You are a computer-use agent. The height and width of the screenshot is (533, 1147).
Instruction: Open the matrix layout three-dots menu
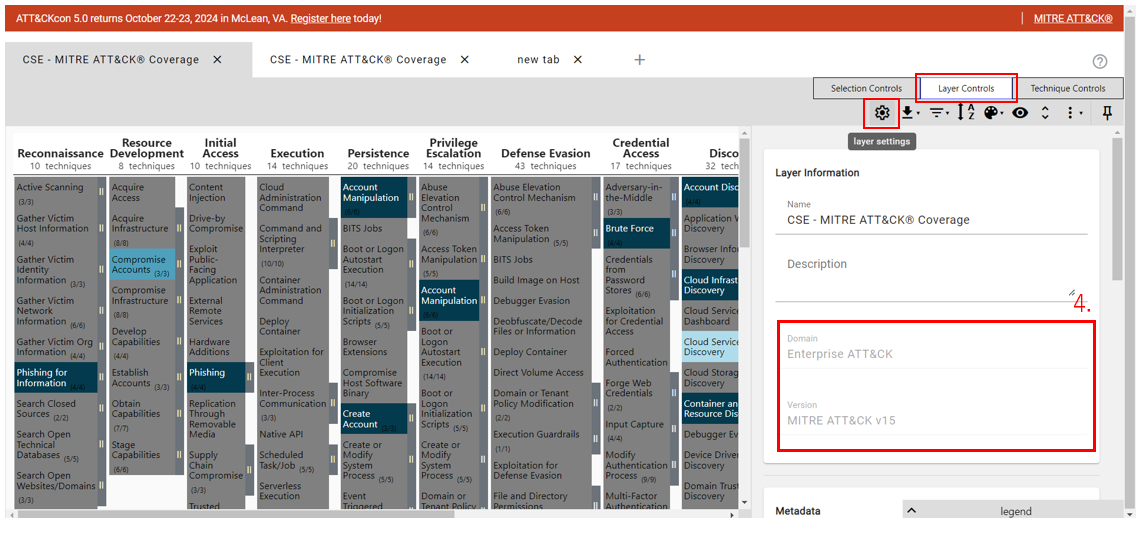click(1074, 113)
